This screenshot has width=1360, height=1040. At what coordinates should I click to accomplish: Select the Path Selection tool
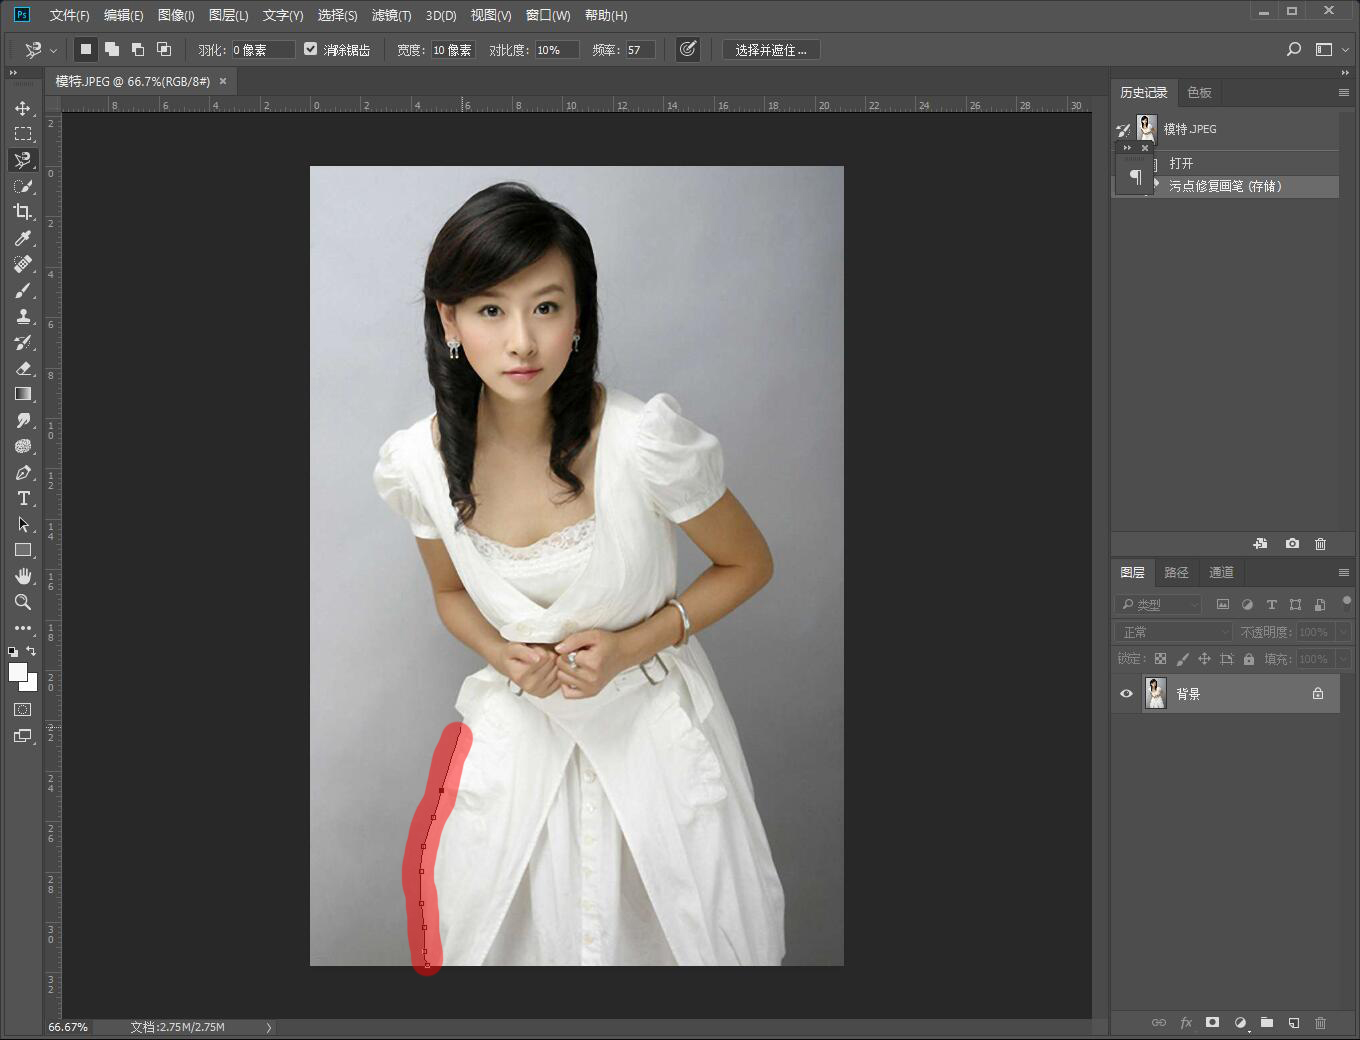point(23,524)
